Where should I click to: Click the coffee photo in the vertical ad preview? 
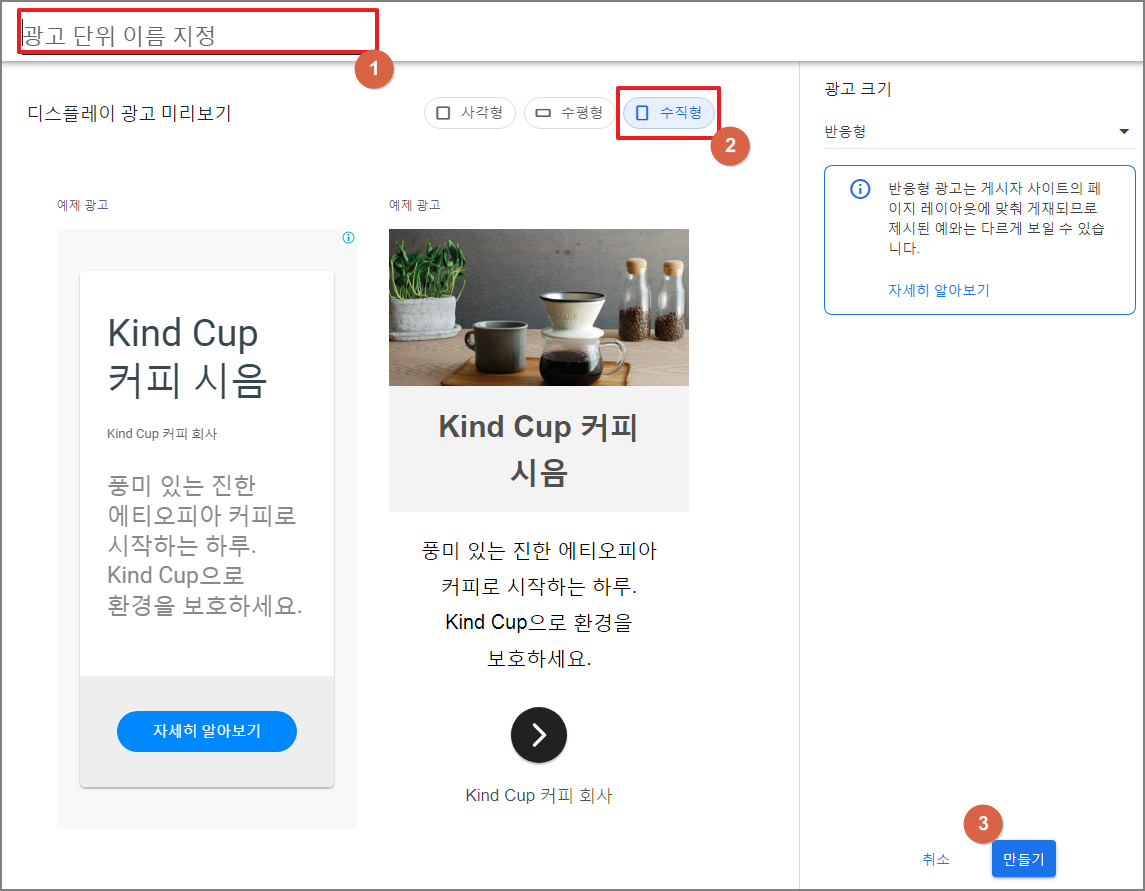point(538,307)
